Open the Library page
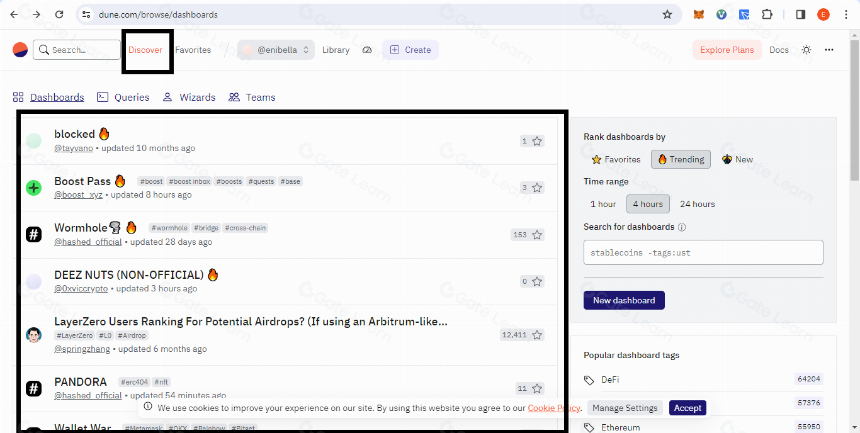 pyautogui.click(x=336, y=50)
